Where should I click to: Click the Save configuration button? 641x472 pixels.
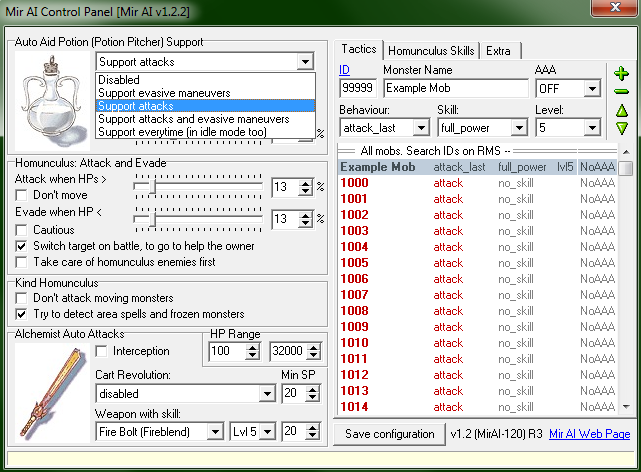390,434
